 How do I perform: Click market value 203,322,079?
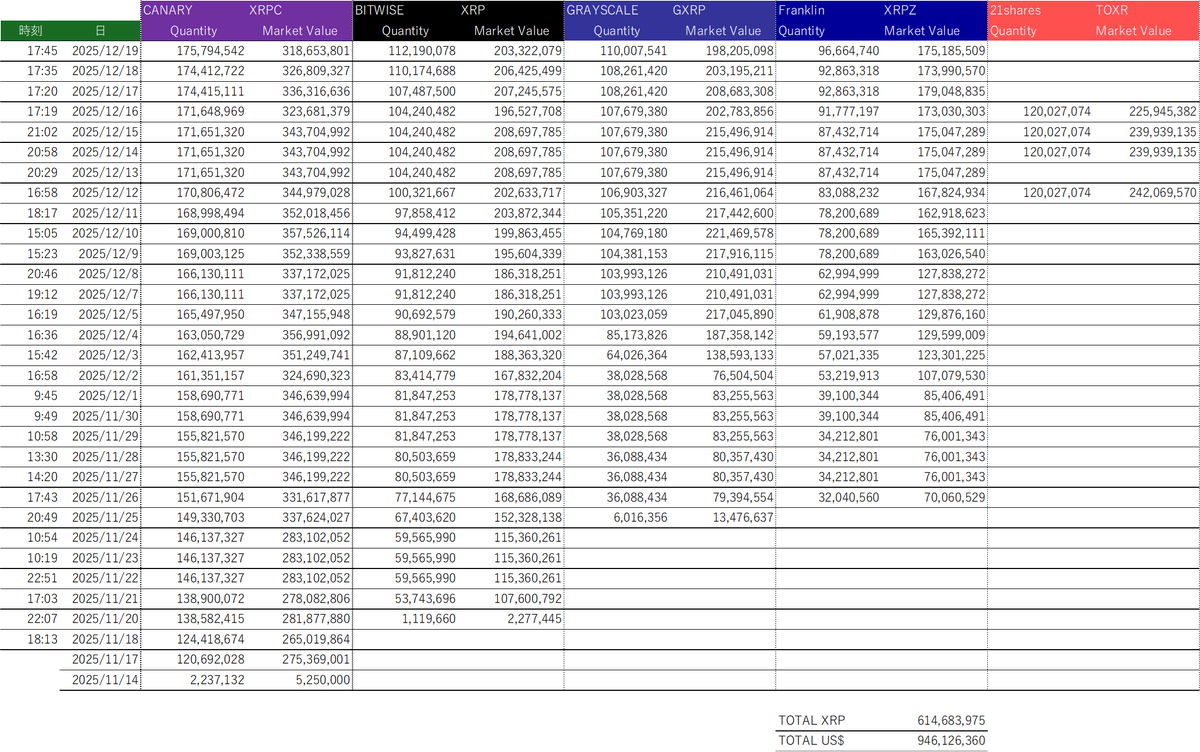[x=527, y=51]
